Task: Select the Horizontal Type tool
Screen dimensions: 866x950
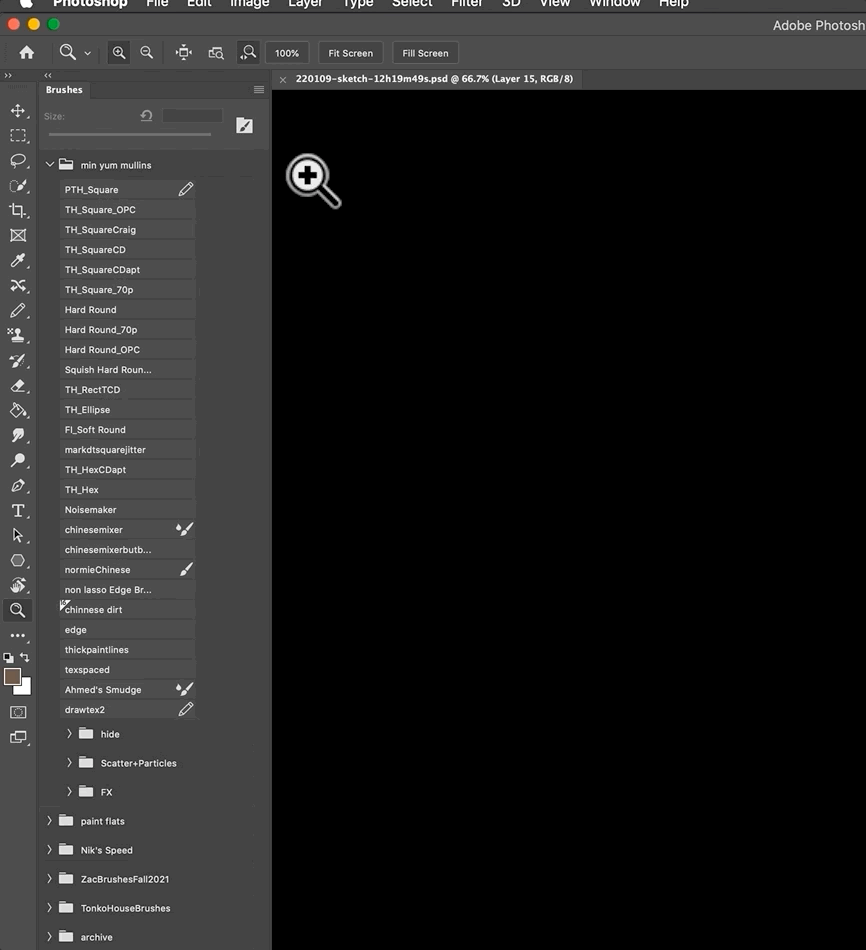Action: pos(18,511)
